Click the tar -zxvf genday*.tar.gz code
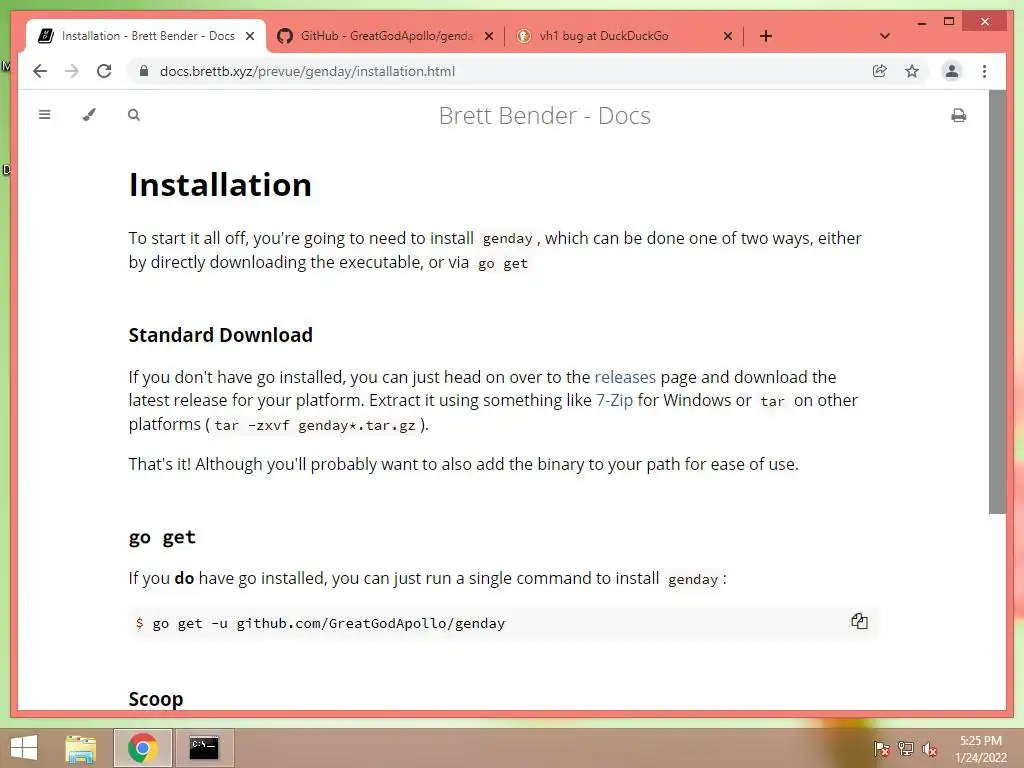Viewport: 1024px width, 768px height. click(x=315, y=425)
